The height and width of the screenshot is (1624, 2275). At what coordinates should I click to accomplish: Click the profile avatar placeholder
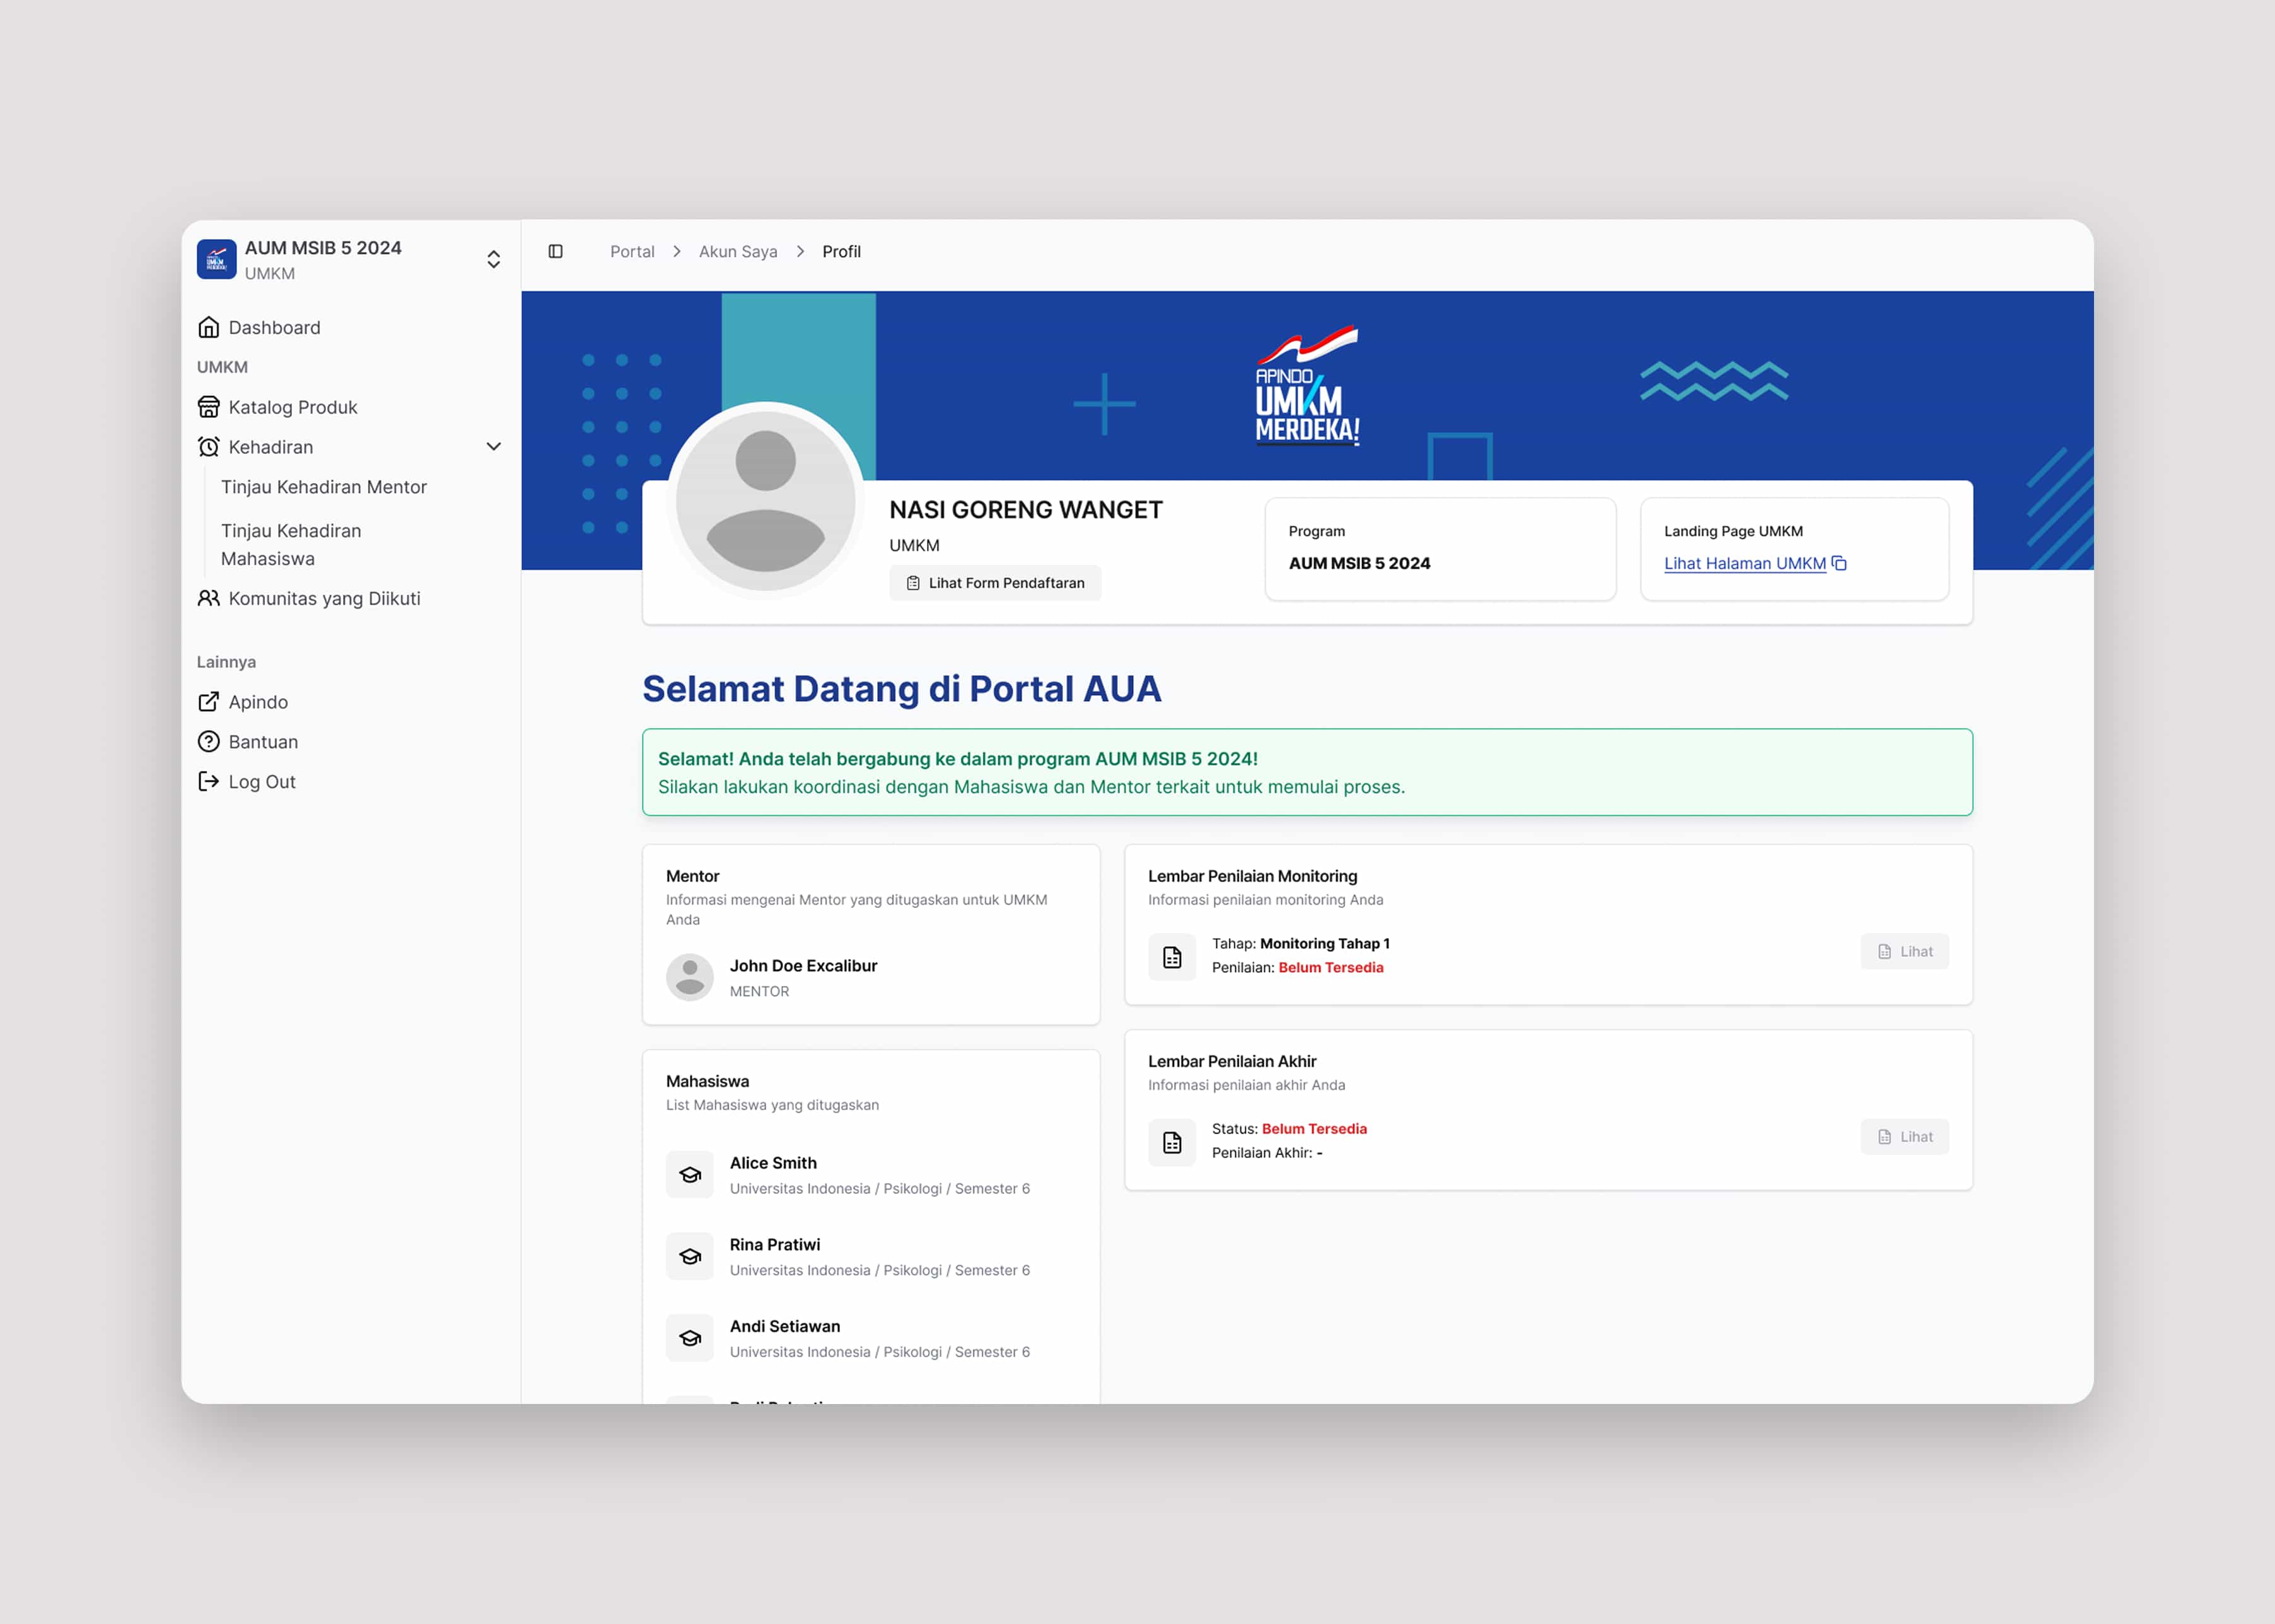tap(765, 501)
